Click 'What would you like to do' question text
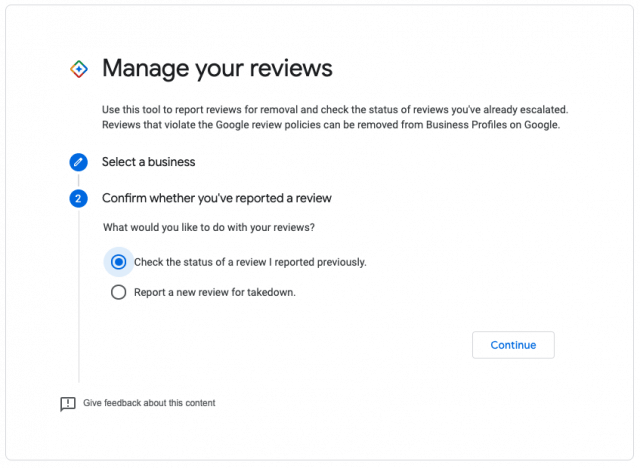Viewport: 640px width, 468px height. pos(209,227)
